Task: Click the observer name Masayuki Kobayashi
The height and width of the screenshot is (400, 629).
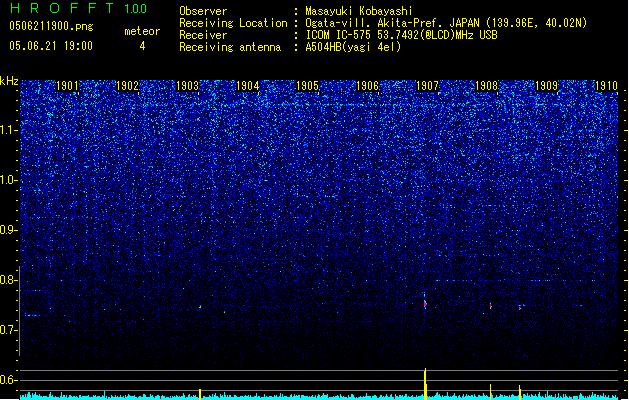Action: [x=359, y=11]
